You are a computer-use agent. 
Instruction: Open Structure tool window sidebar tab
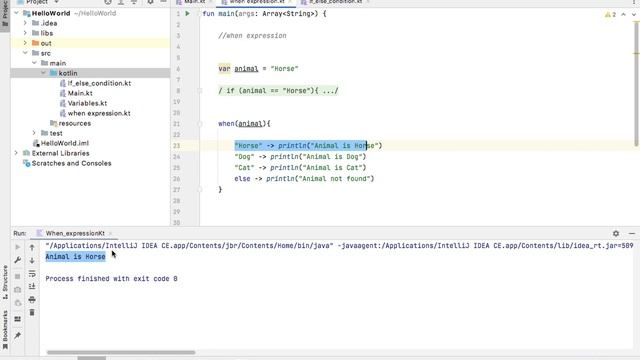tap(5, 282)
